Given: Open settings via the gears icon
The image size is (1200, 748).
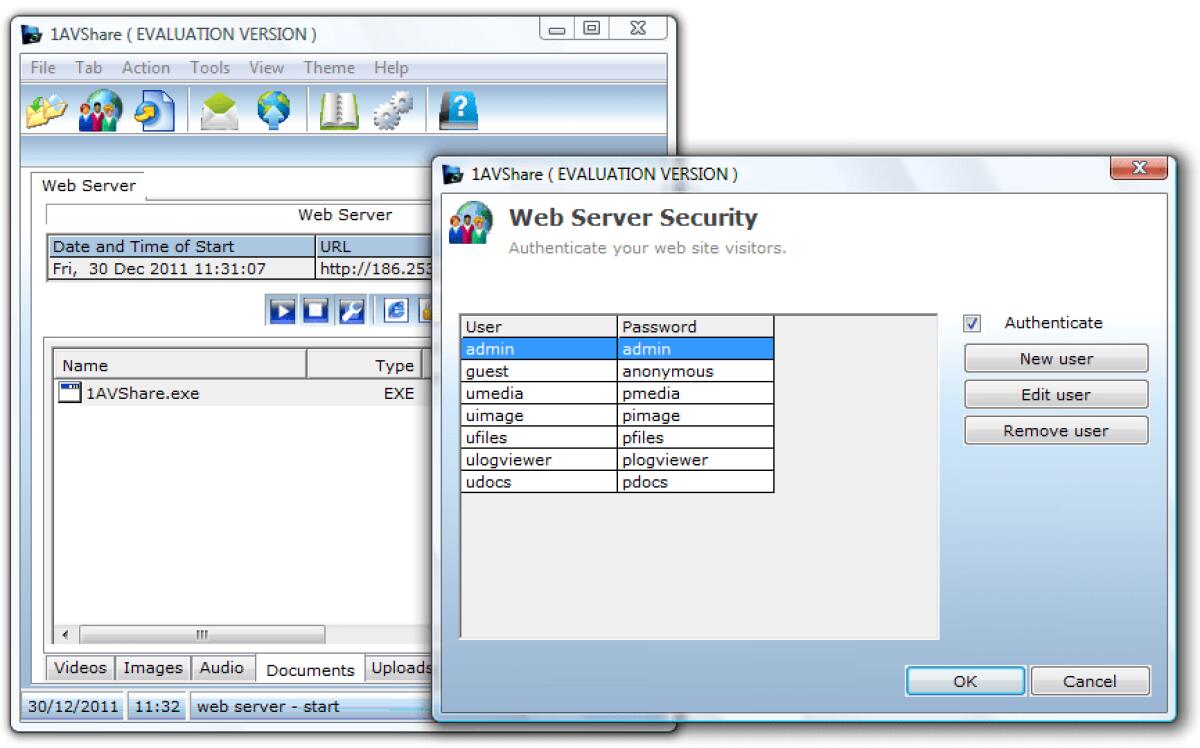Looking at the screenshot, I should click(x=392, y=110).
